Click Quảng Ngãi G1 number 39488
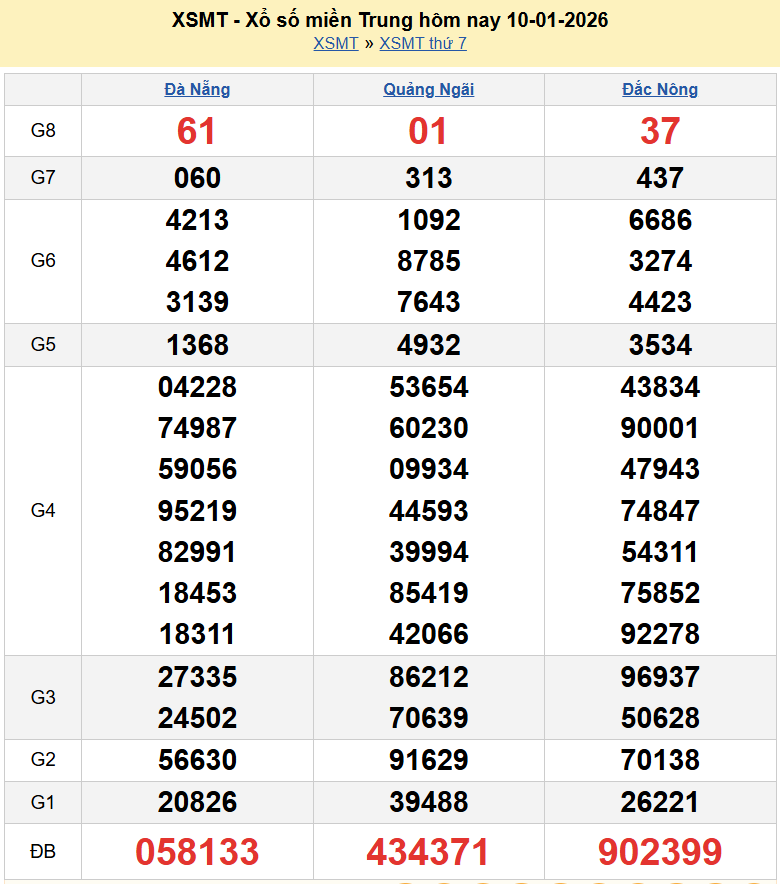This screenshot has height=884, width=780. tap(428, 802)
